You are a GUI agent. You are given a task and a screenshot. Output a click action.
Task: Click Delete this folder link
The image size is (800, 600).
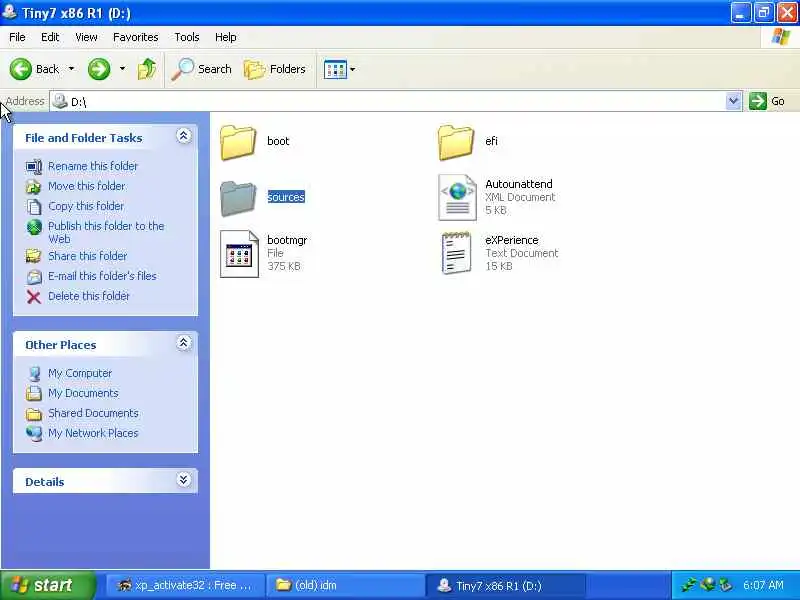click(x=89, y=296)
